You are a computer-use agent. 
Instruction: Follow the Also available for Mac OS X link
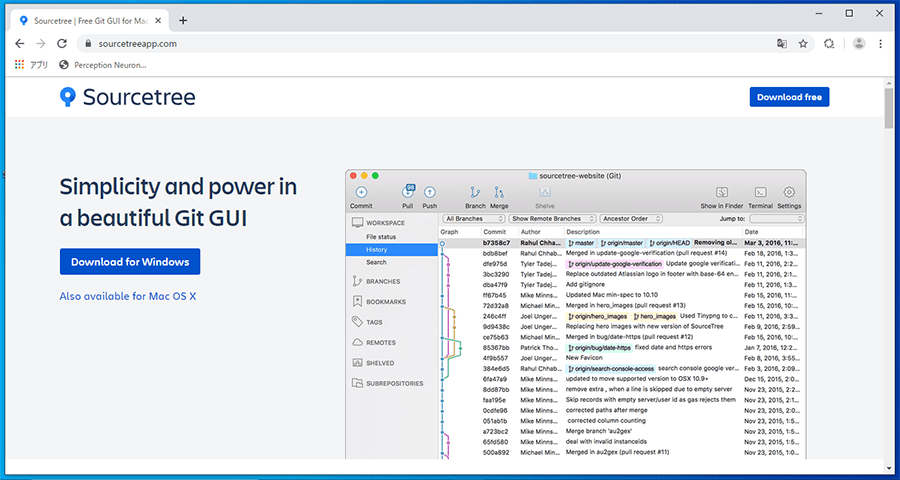[x=128, y=297]
